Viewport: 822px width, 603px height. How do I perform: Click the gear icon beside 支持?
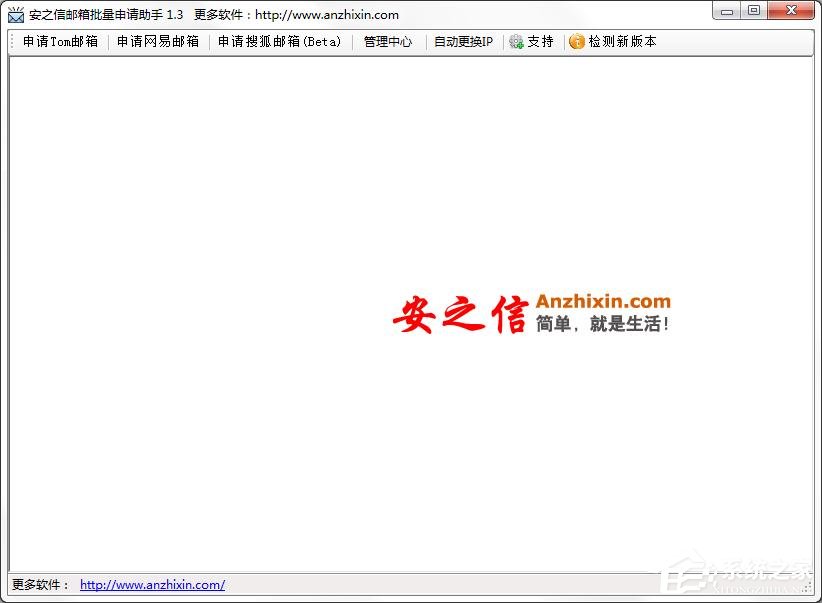coord(516,42)
